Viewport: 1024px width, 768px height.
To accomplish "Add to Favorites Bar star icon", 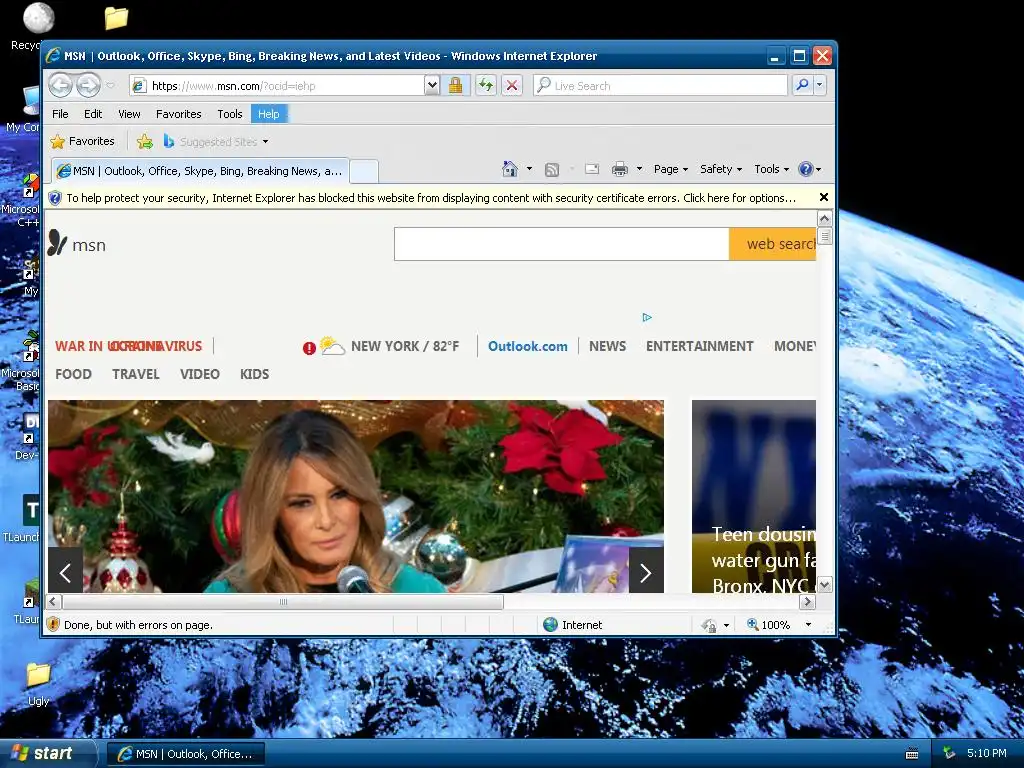I will pos(145,141).
